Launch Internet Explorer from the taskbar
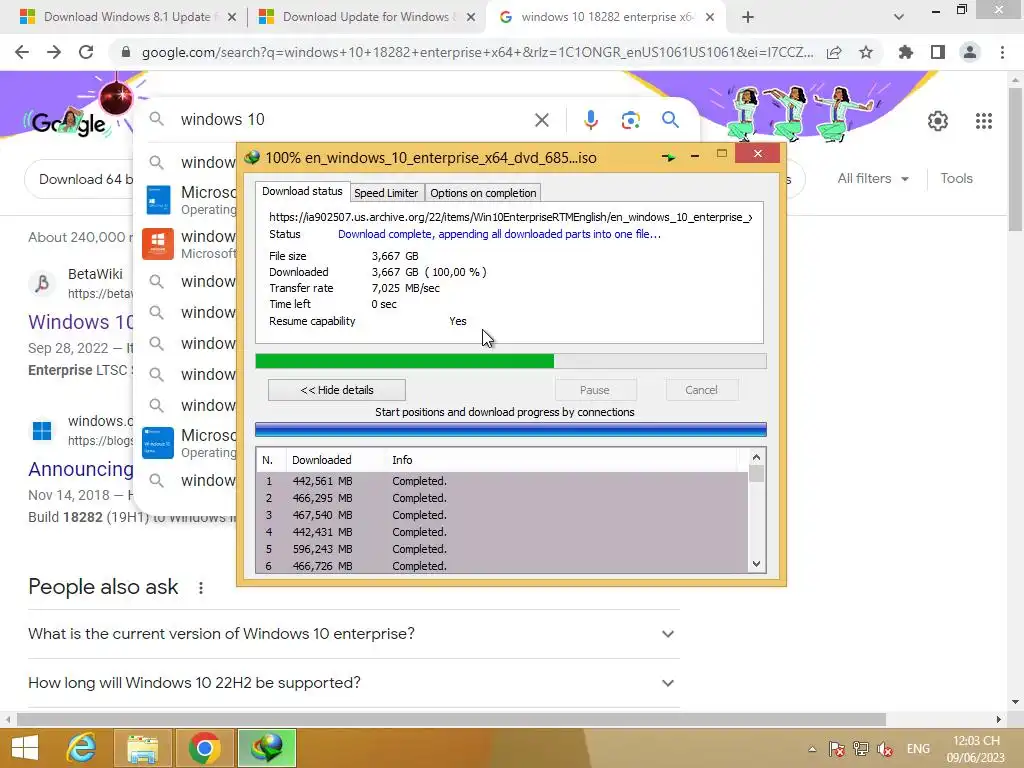This screenshot has width=1024, height=768. click(82, 748)
